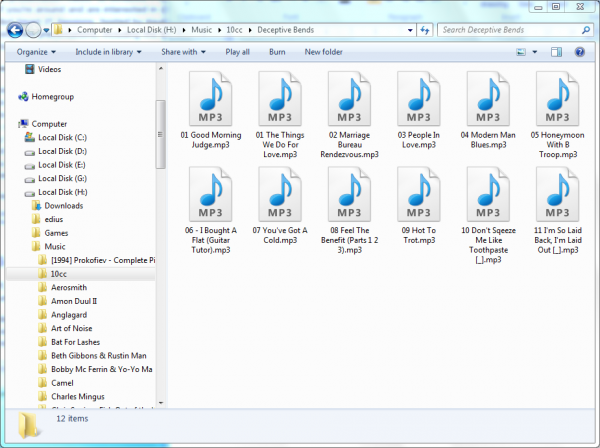Select the Music folder in the tree
The width and height of the screenshot is (600, 448).
pos(55,246)
